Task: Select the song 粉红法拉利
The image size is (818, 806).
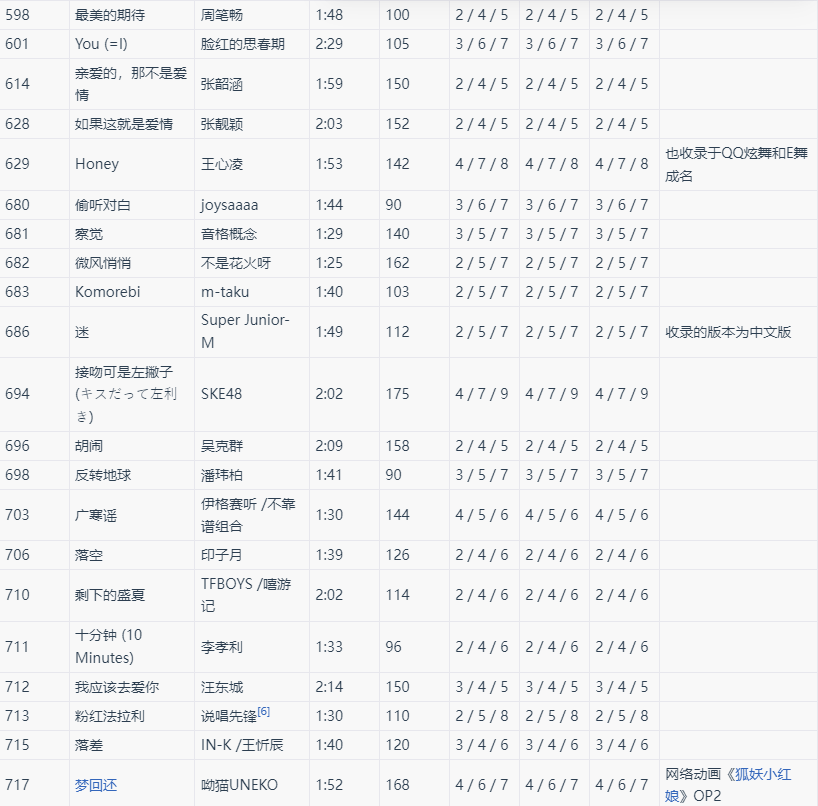Action: [110, 716]
